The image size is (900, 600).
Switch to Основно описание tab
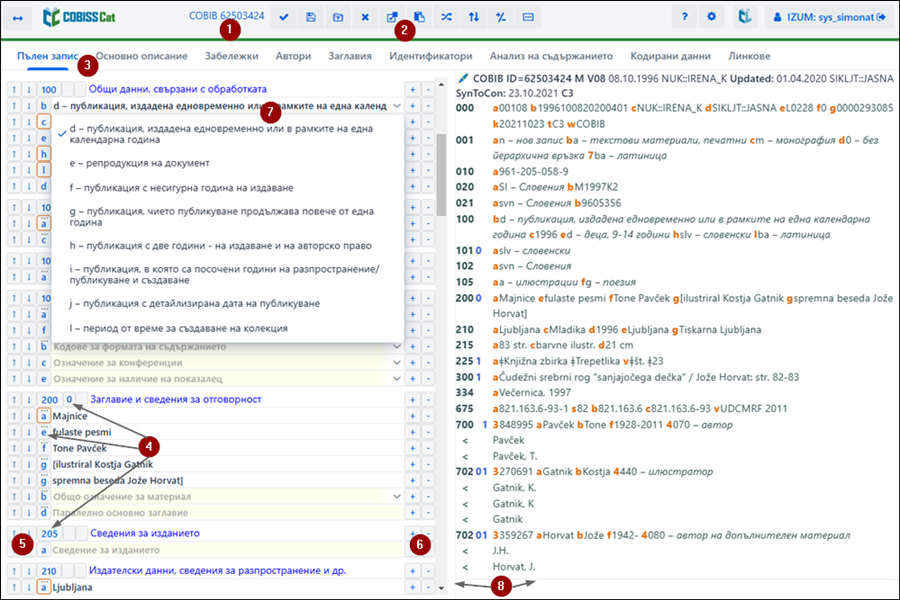pos(141,56)
